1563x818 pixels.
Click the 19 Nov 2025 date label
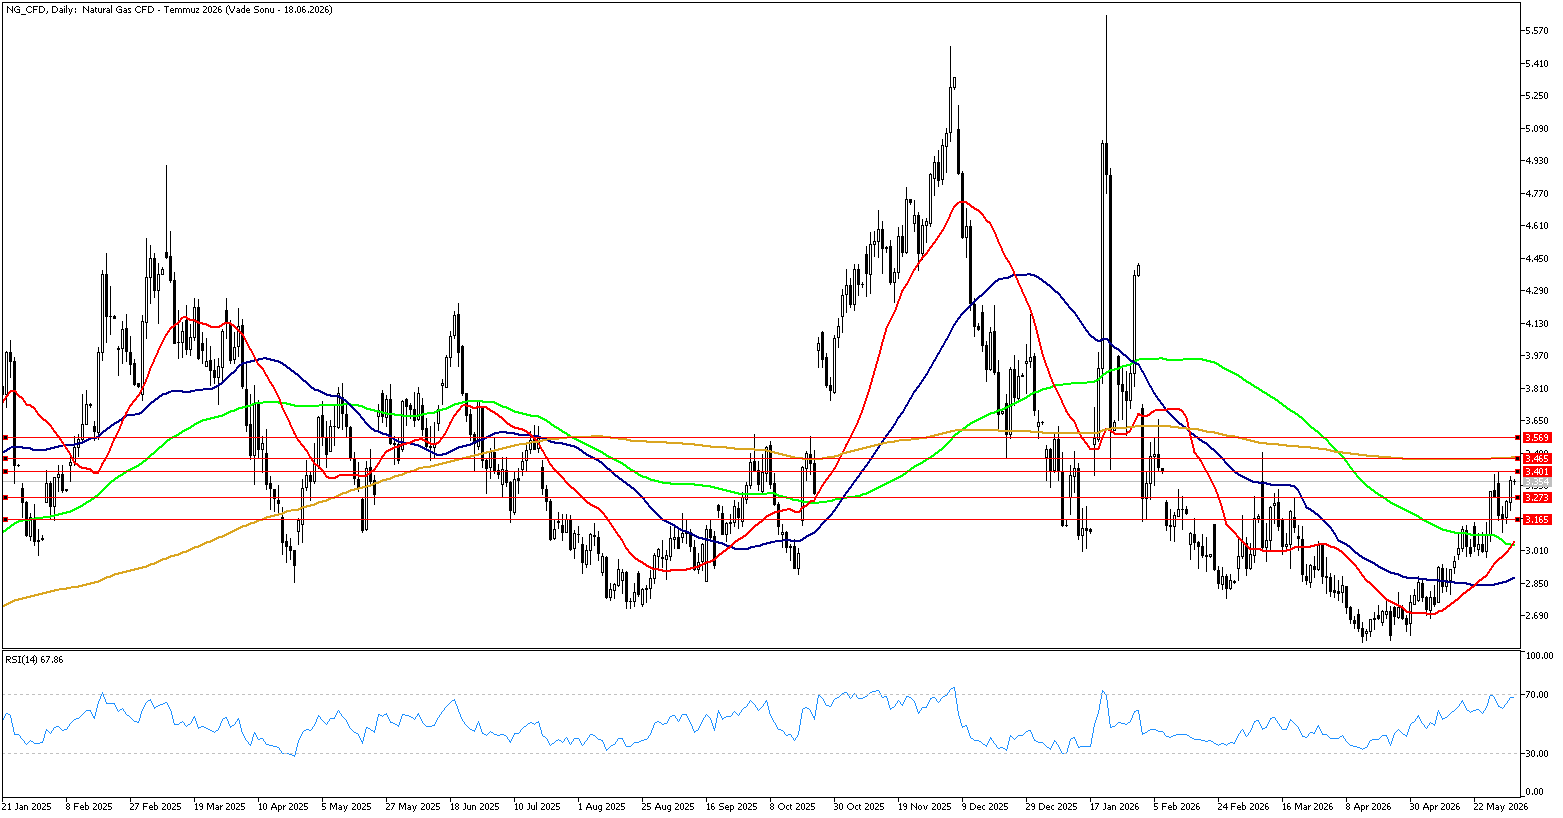pos(925,806)
